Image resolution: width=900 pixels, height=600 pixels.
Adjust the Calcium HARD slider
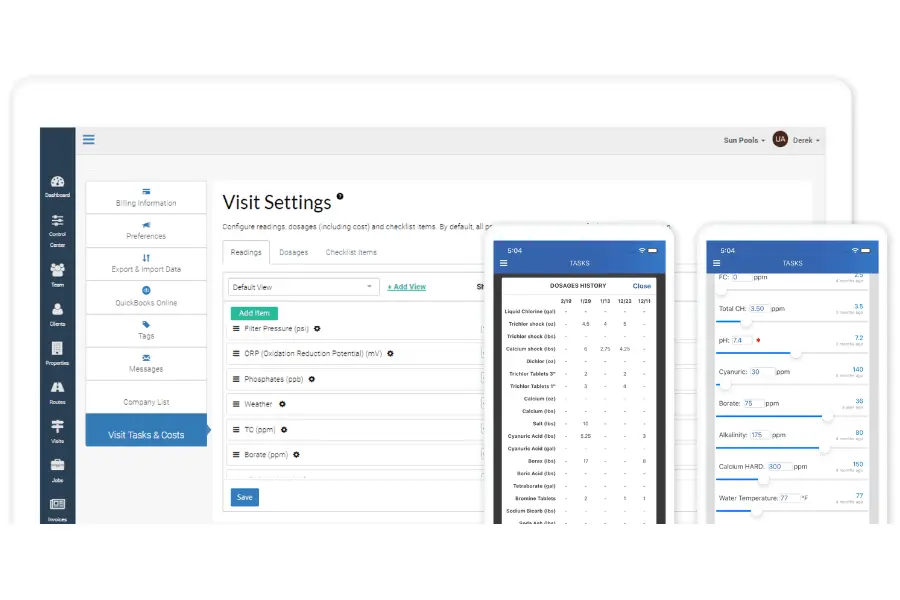pos(763,479)
